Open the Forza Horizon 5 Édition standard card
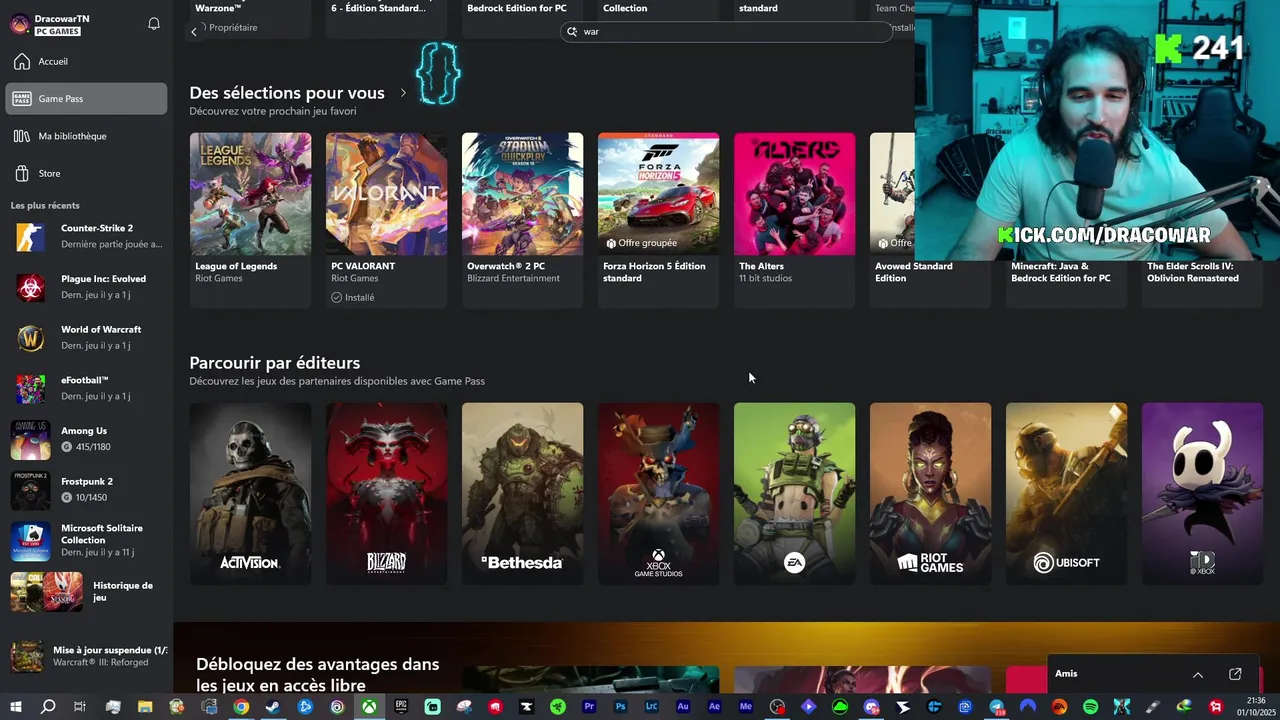This screenshot has width=1280, height=720. (x=658, y=220)
